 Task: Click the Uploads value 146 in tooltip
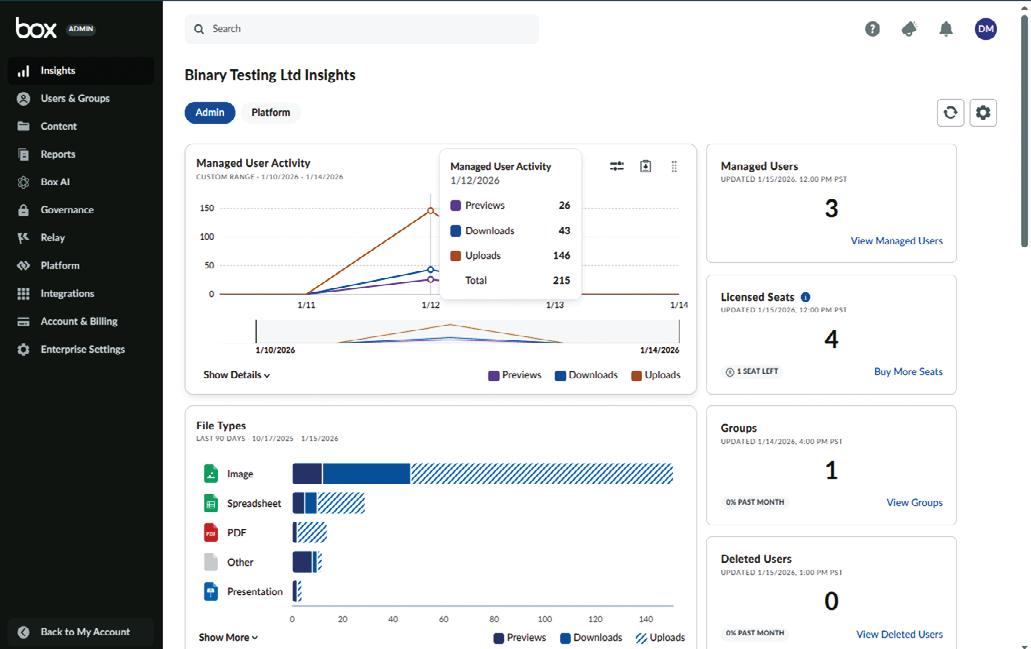(562, 255)
